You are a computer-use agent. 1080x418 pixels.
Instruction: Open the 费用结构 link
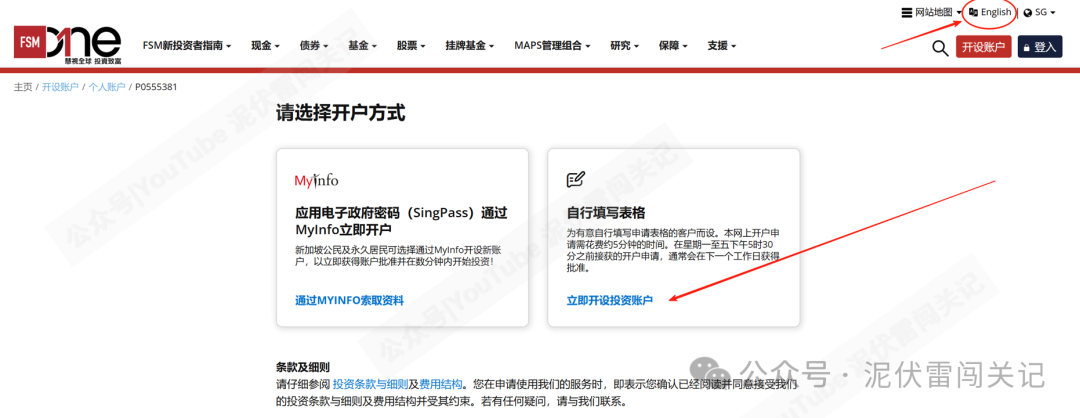tap(441, 384)
